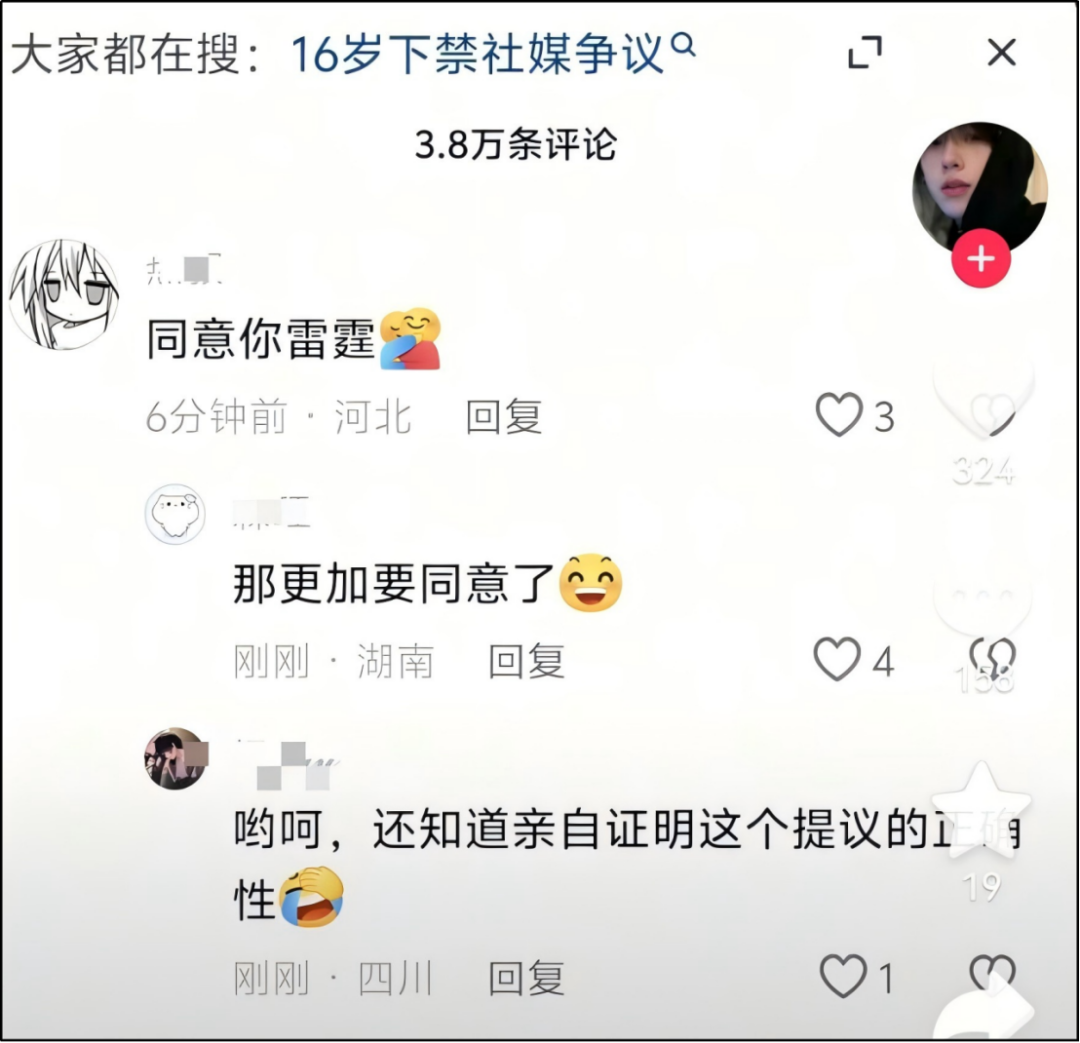Reply to the 河北 comment
The width and height of the screenshot is (1080, 1043).
click(503, 417)
